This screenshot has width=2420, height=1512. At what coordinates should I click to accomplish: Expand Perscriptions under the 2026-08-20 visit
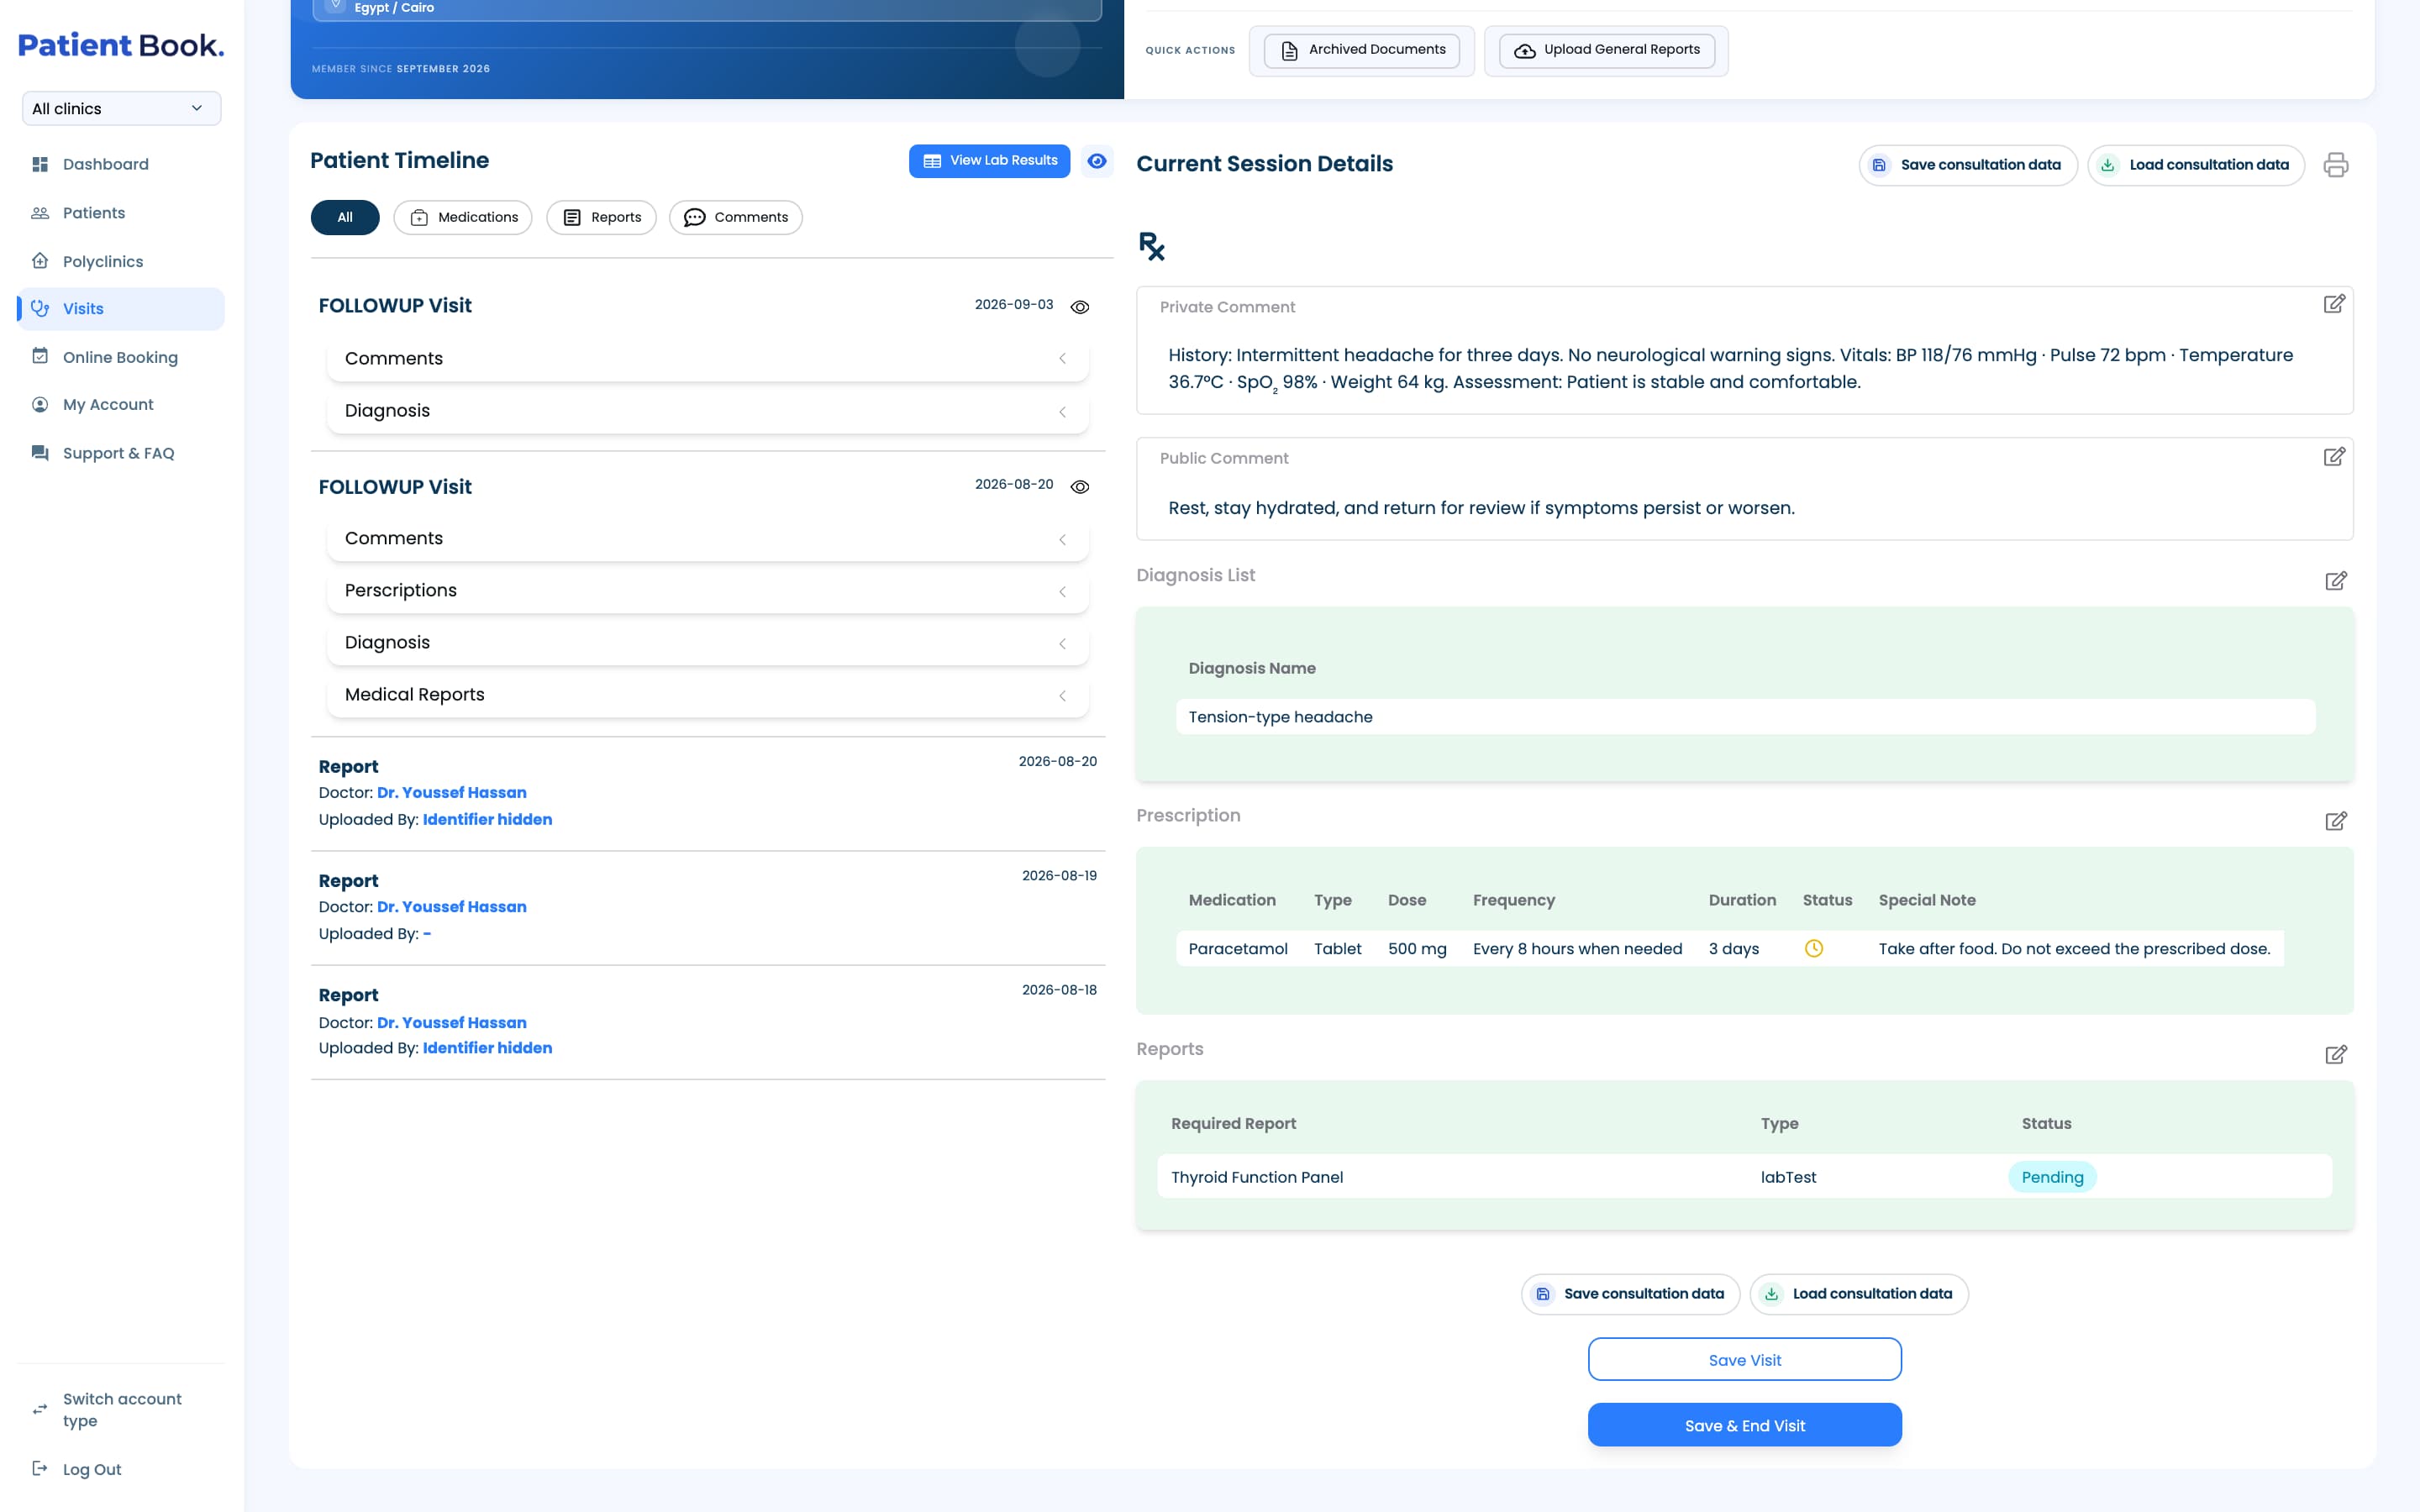[x=707, y=591]
